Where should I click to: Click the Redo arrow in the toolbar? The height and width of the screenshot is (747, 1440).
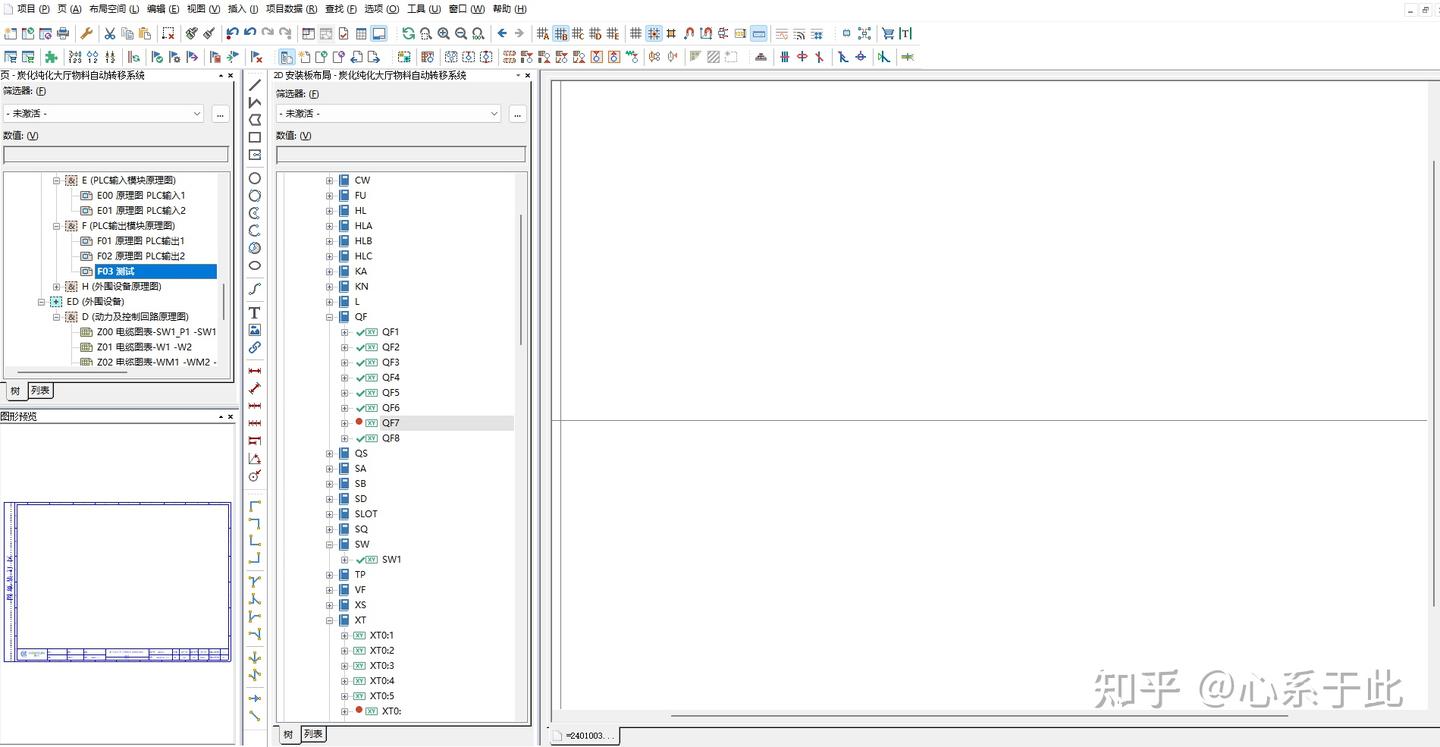click(268, 33)
